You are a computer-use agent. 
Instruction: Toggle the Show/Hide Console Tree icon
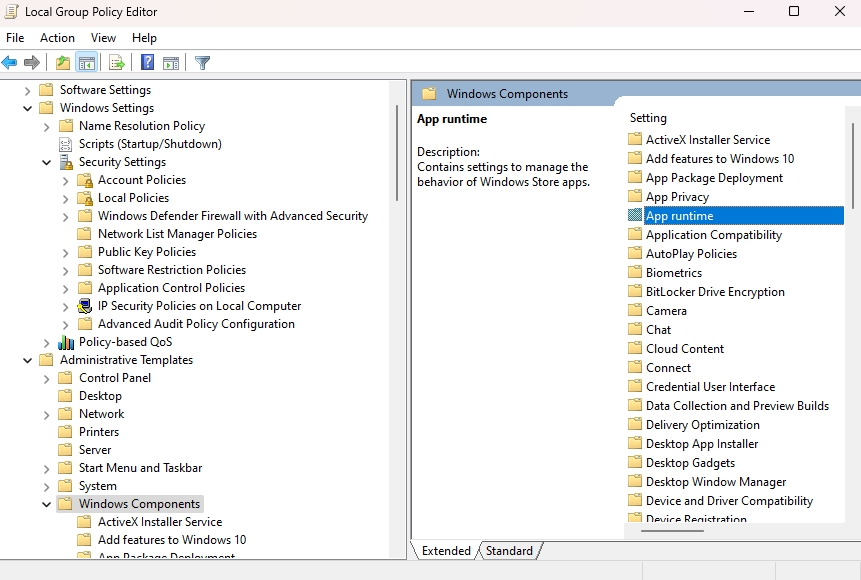pos(87,62)
